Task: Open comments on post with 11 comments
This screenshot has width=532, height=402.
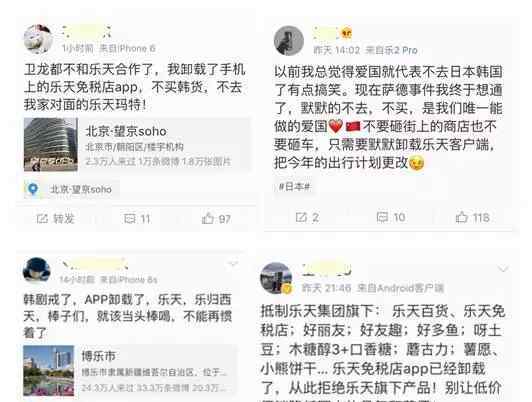Action: pyautogui.click(x=137, y=219)
